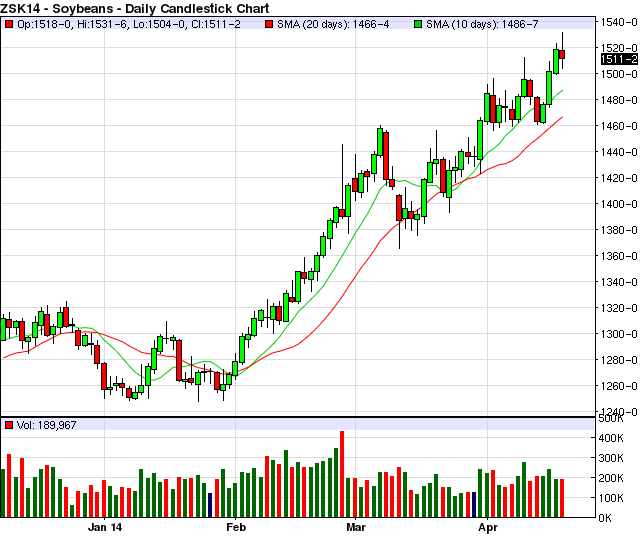The height and width of the screenshot is (536, 640).
Task: Click the 0K volume axis label
Action: [605, 518]
